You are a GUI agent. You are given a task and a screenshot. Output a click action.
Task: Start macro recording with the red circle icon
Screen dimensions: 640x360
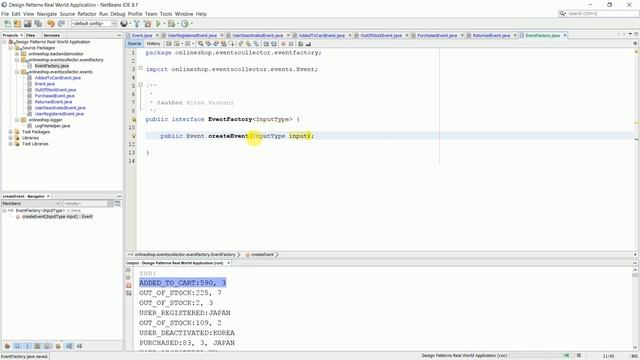(x=283, y=44)
